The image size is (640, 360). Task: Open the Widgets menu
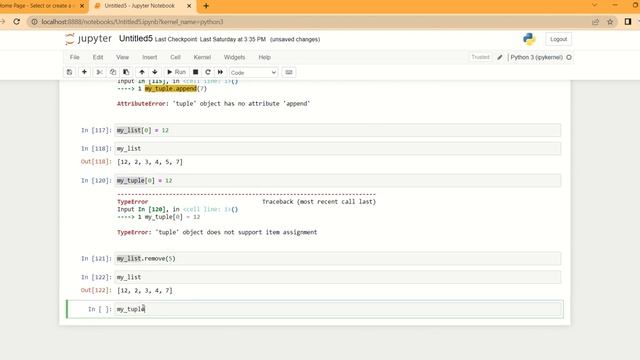[x=234, y=57]
